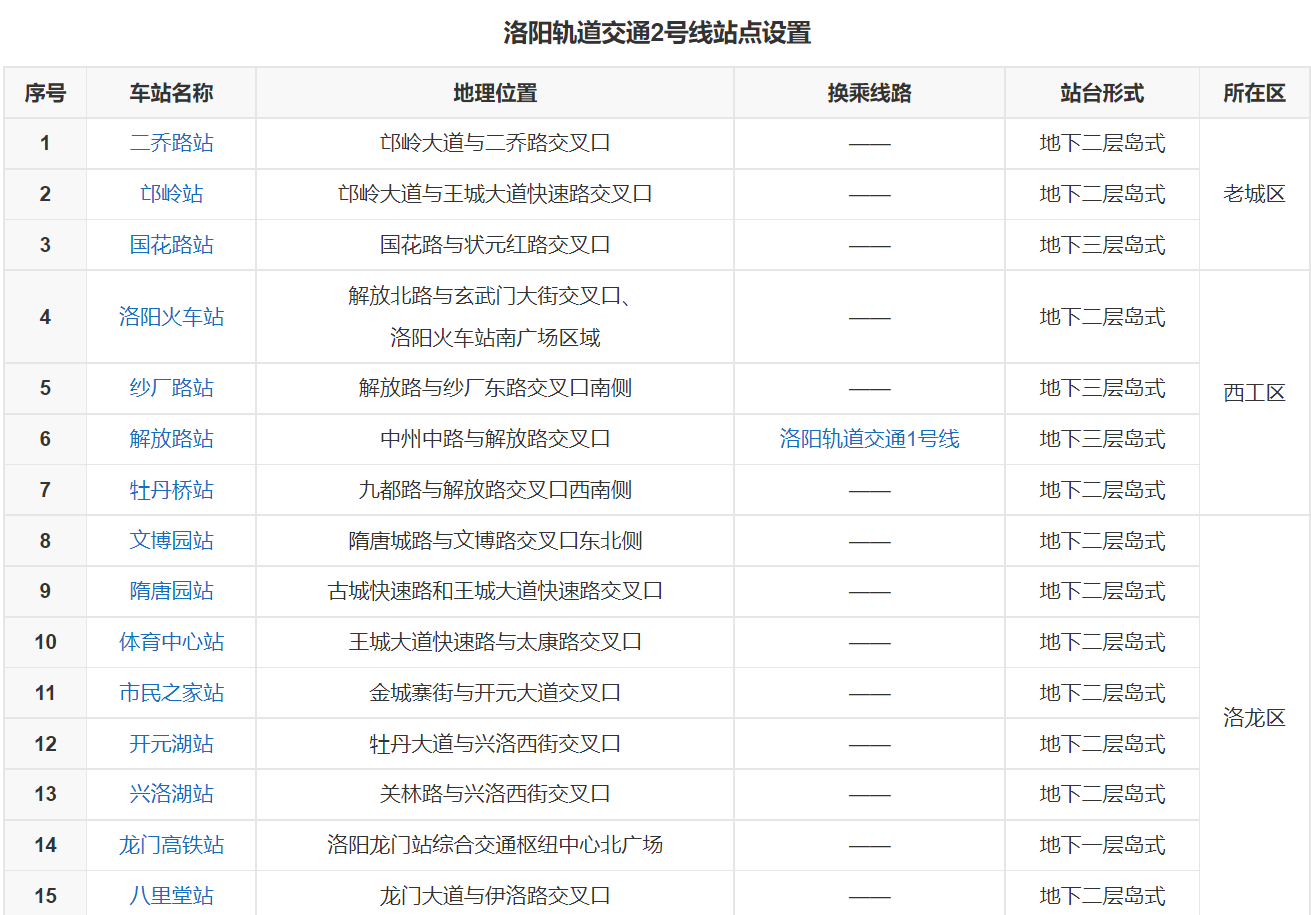The width and height of the screenshot is (1311, 915).
Task: Click 地下二层岛式 in the 二乔路站 row
Action: pos(1102,143)
